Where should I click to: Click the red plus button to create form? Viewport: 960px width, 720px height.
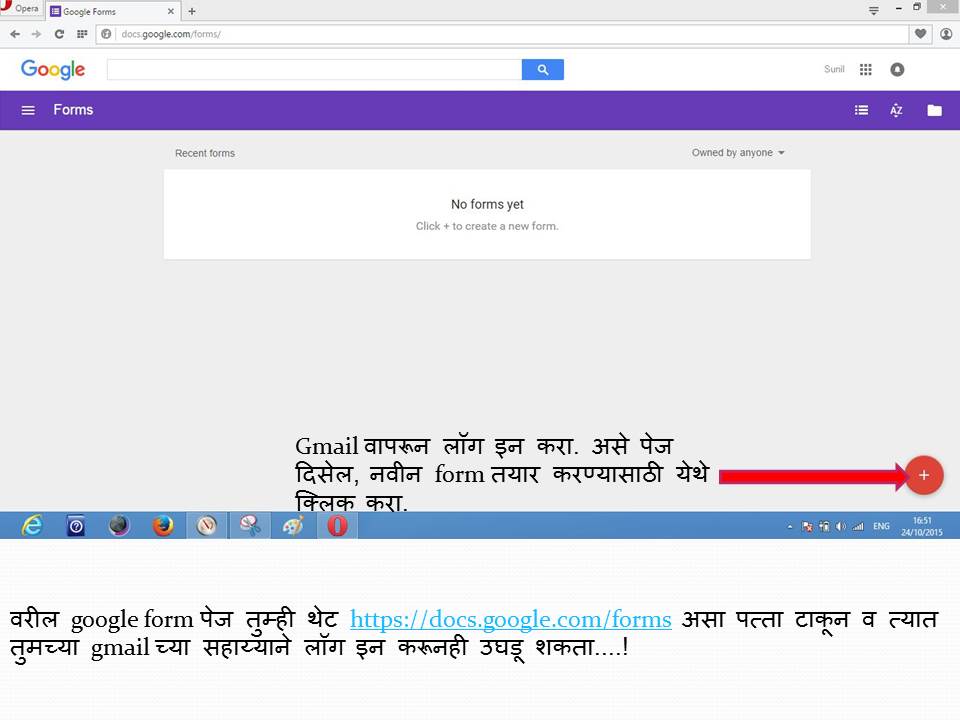click(924, 475)
